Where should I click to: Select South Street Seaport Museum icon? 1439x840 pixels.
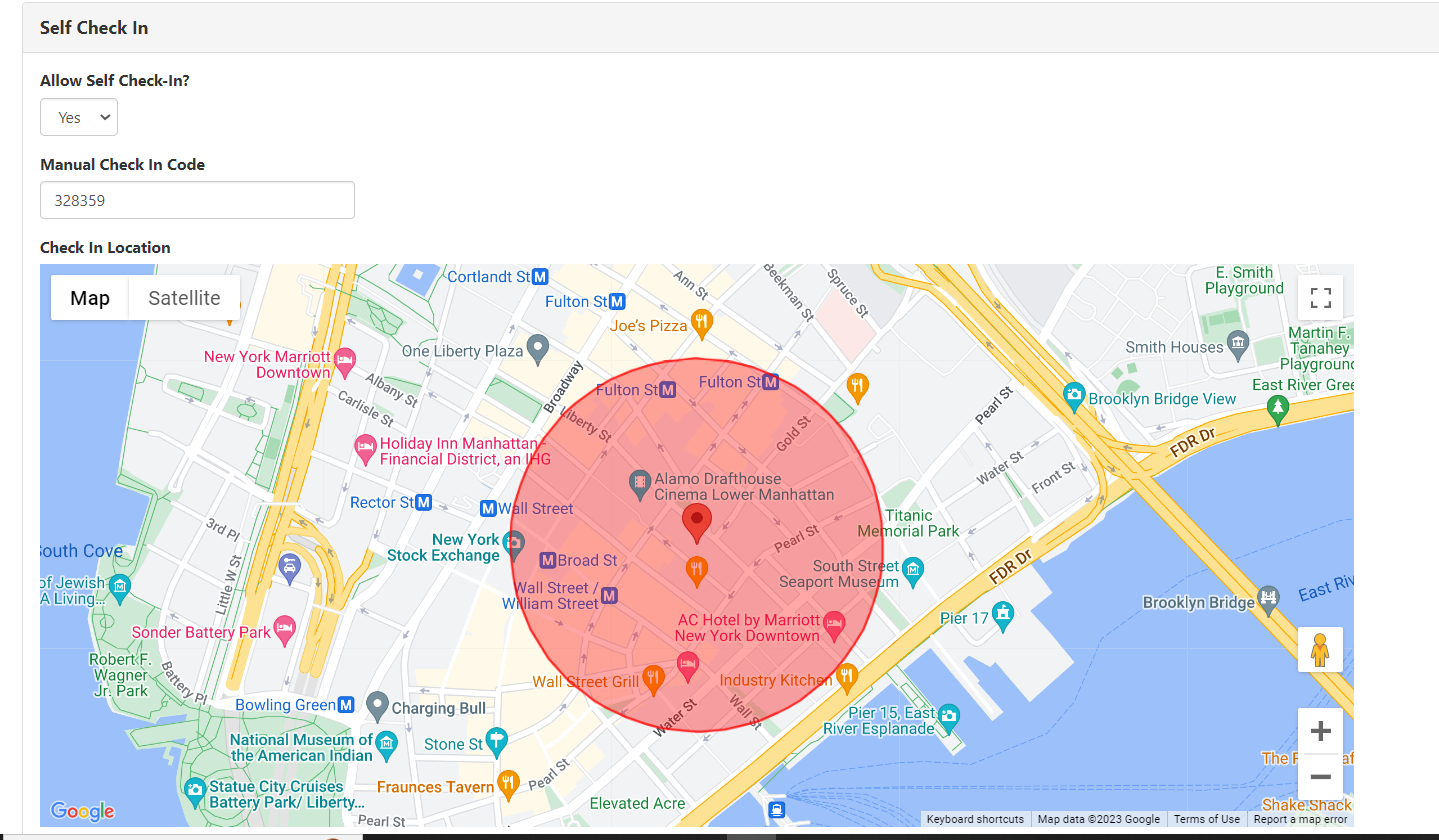click(912, 572)
